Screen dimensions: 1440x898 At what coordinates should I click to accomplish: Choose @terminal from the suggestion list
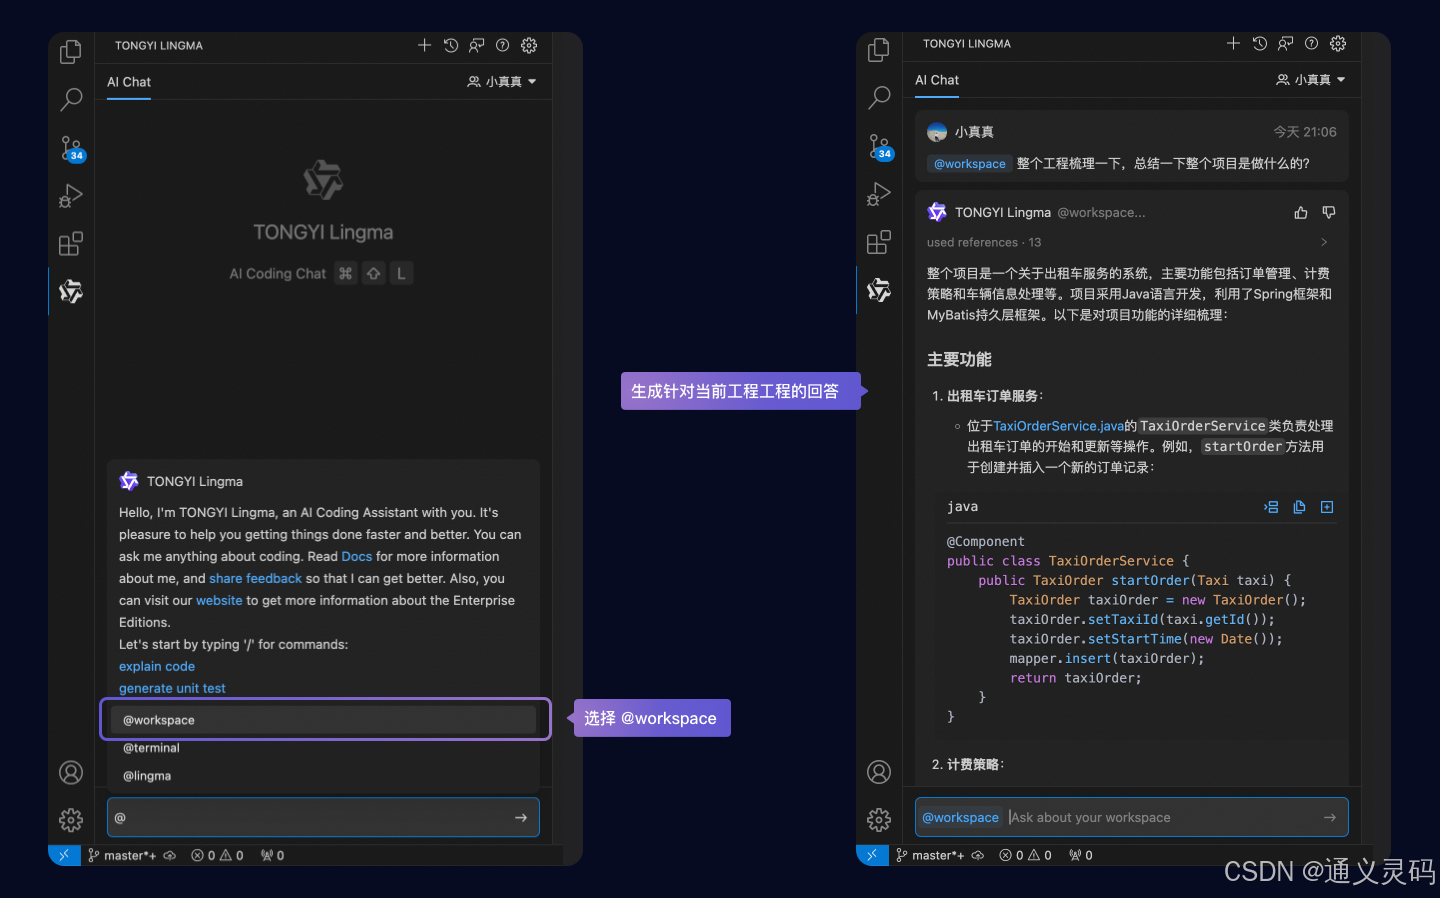(x=324, y=748)
